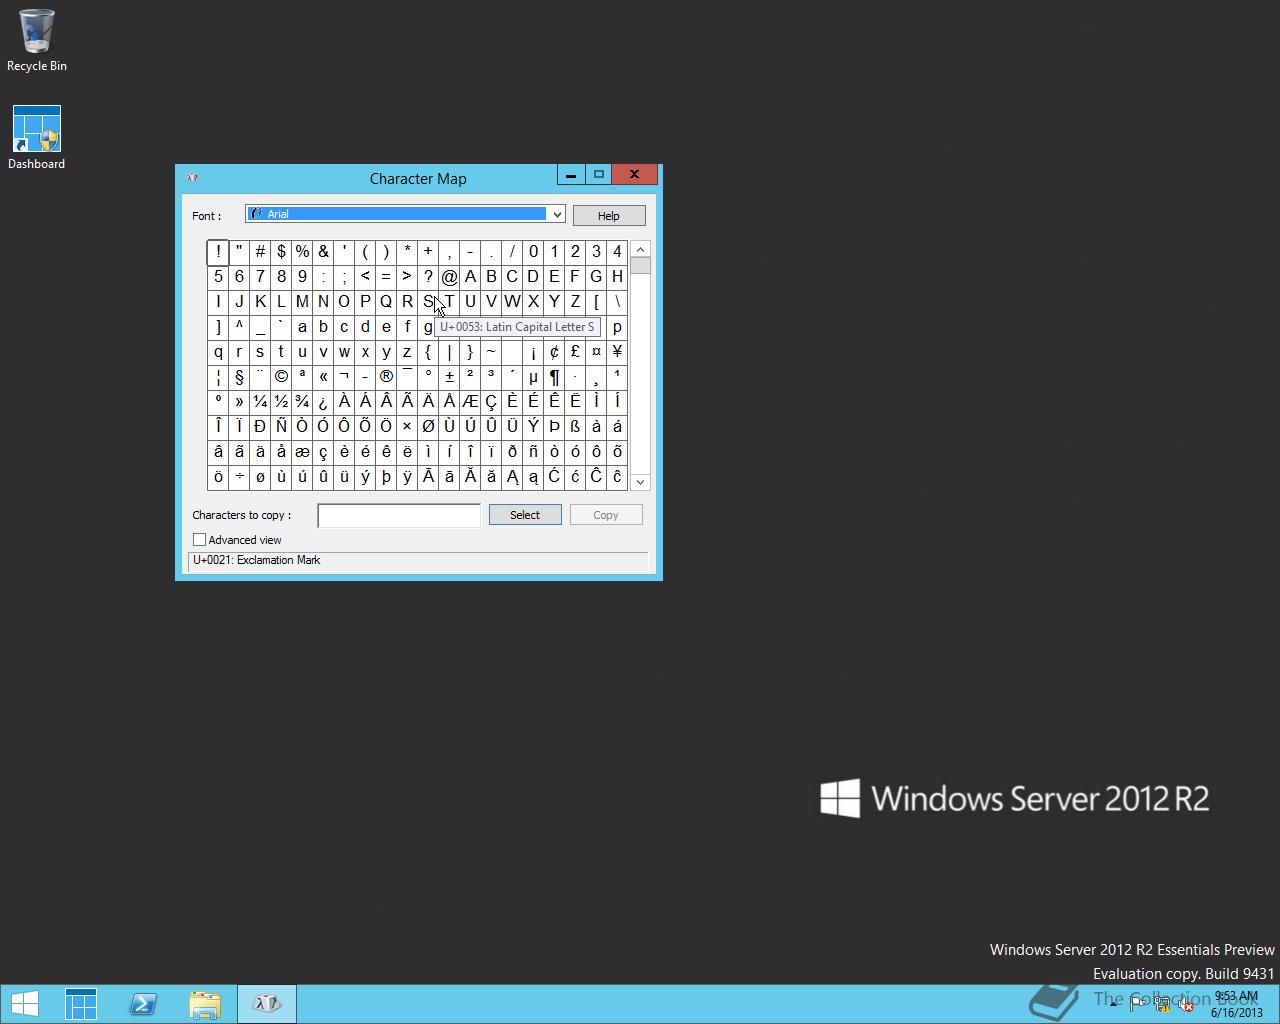Select the ¼ one-quarter fraction
This screenshot has width=1280, height=1024.
(x=260, y=402)
